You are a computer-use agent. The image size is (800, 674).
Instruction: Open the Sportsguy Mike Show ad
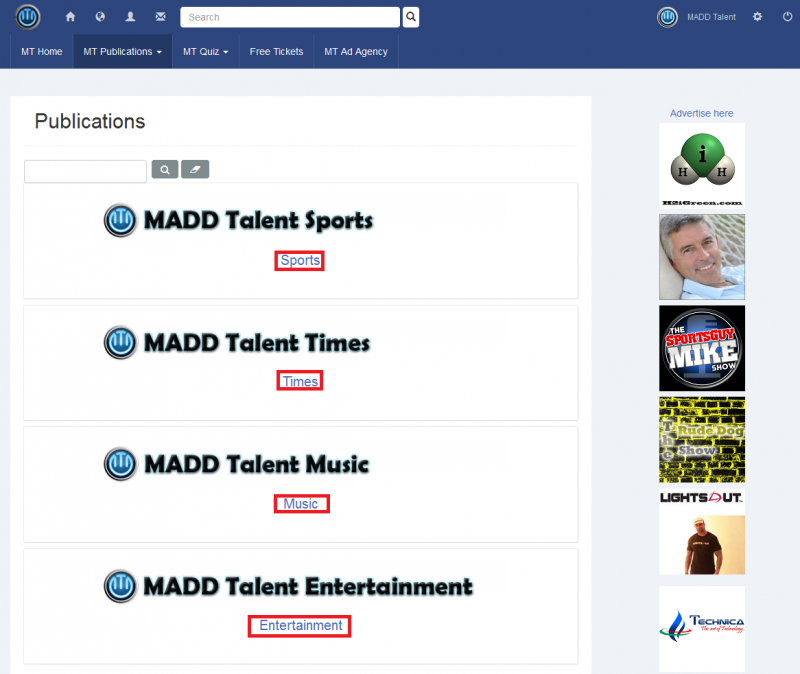click(x=702, y=348)
